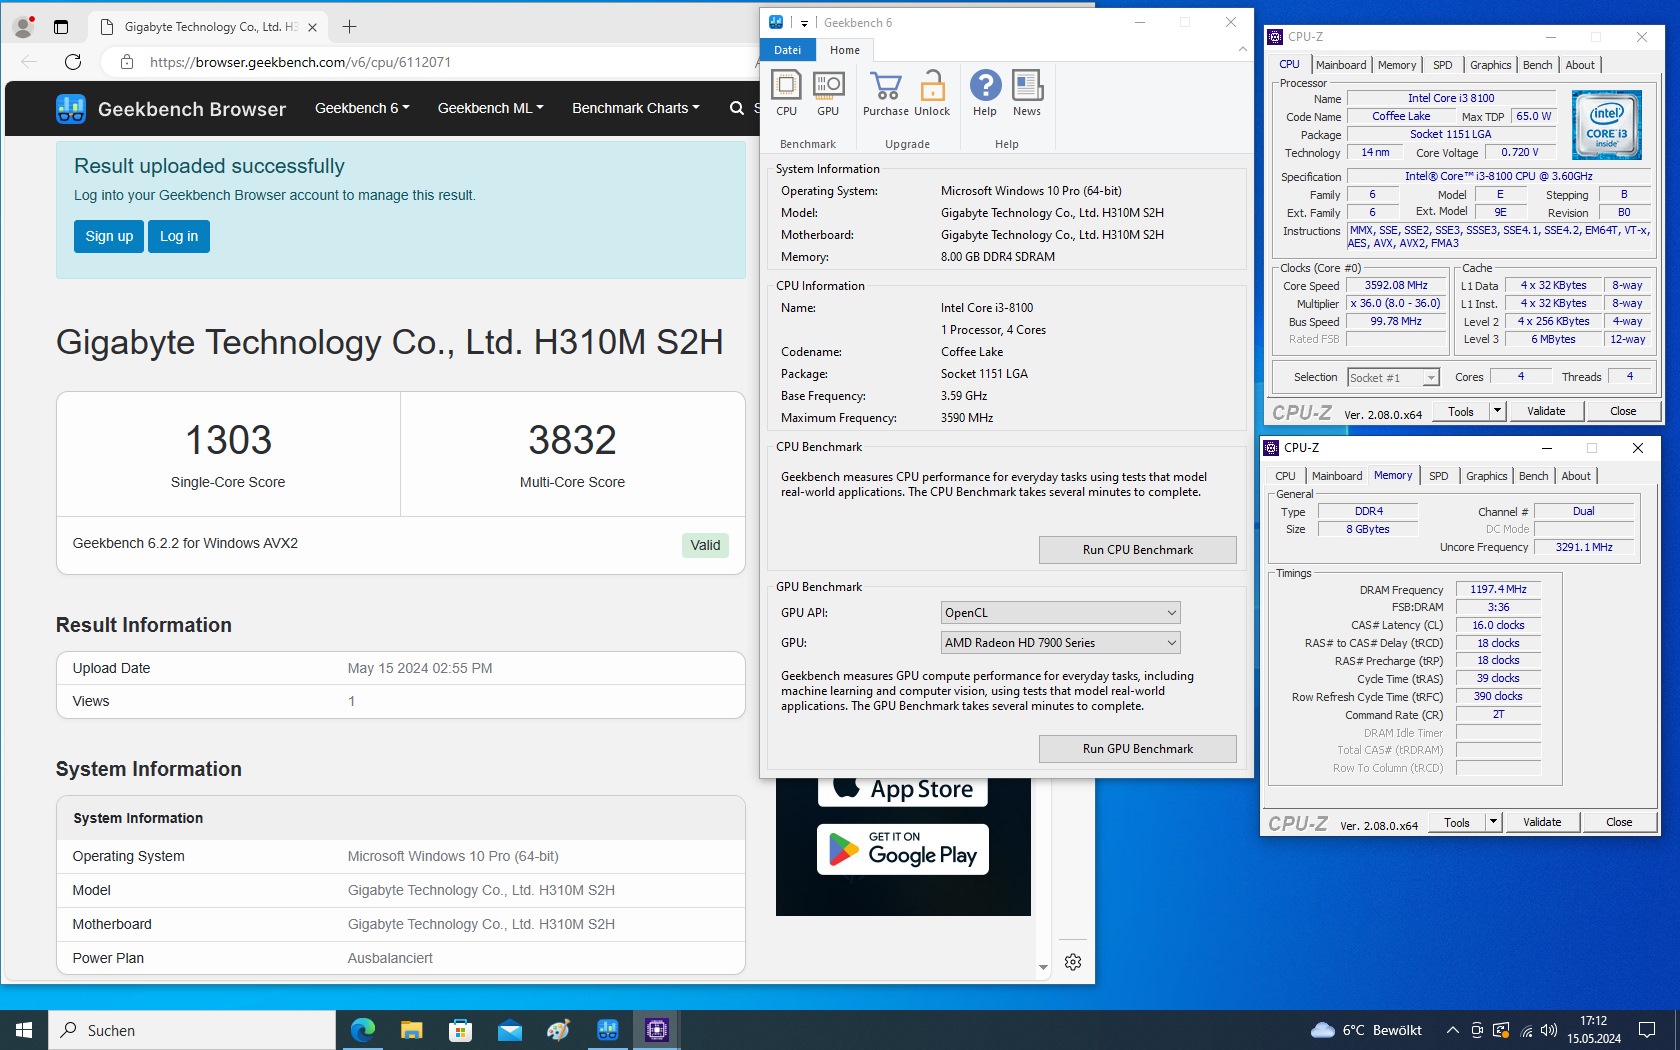
Task: Click Validate in lower CPU-Z window
Action: click(1542, 822)
